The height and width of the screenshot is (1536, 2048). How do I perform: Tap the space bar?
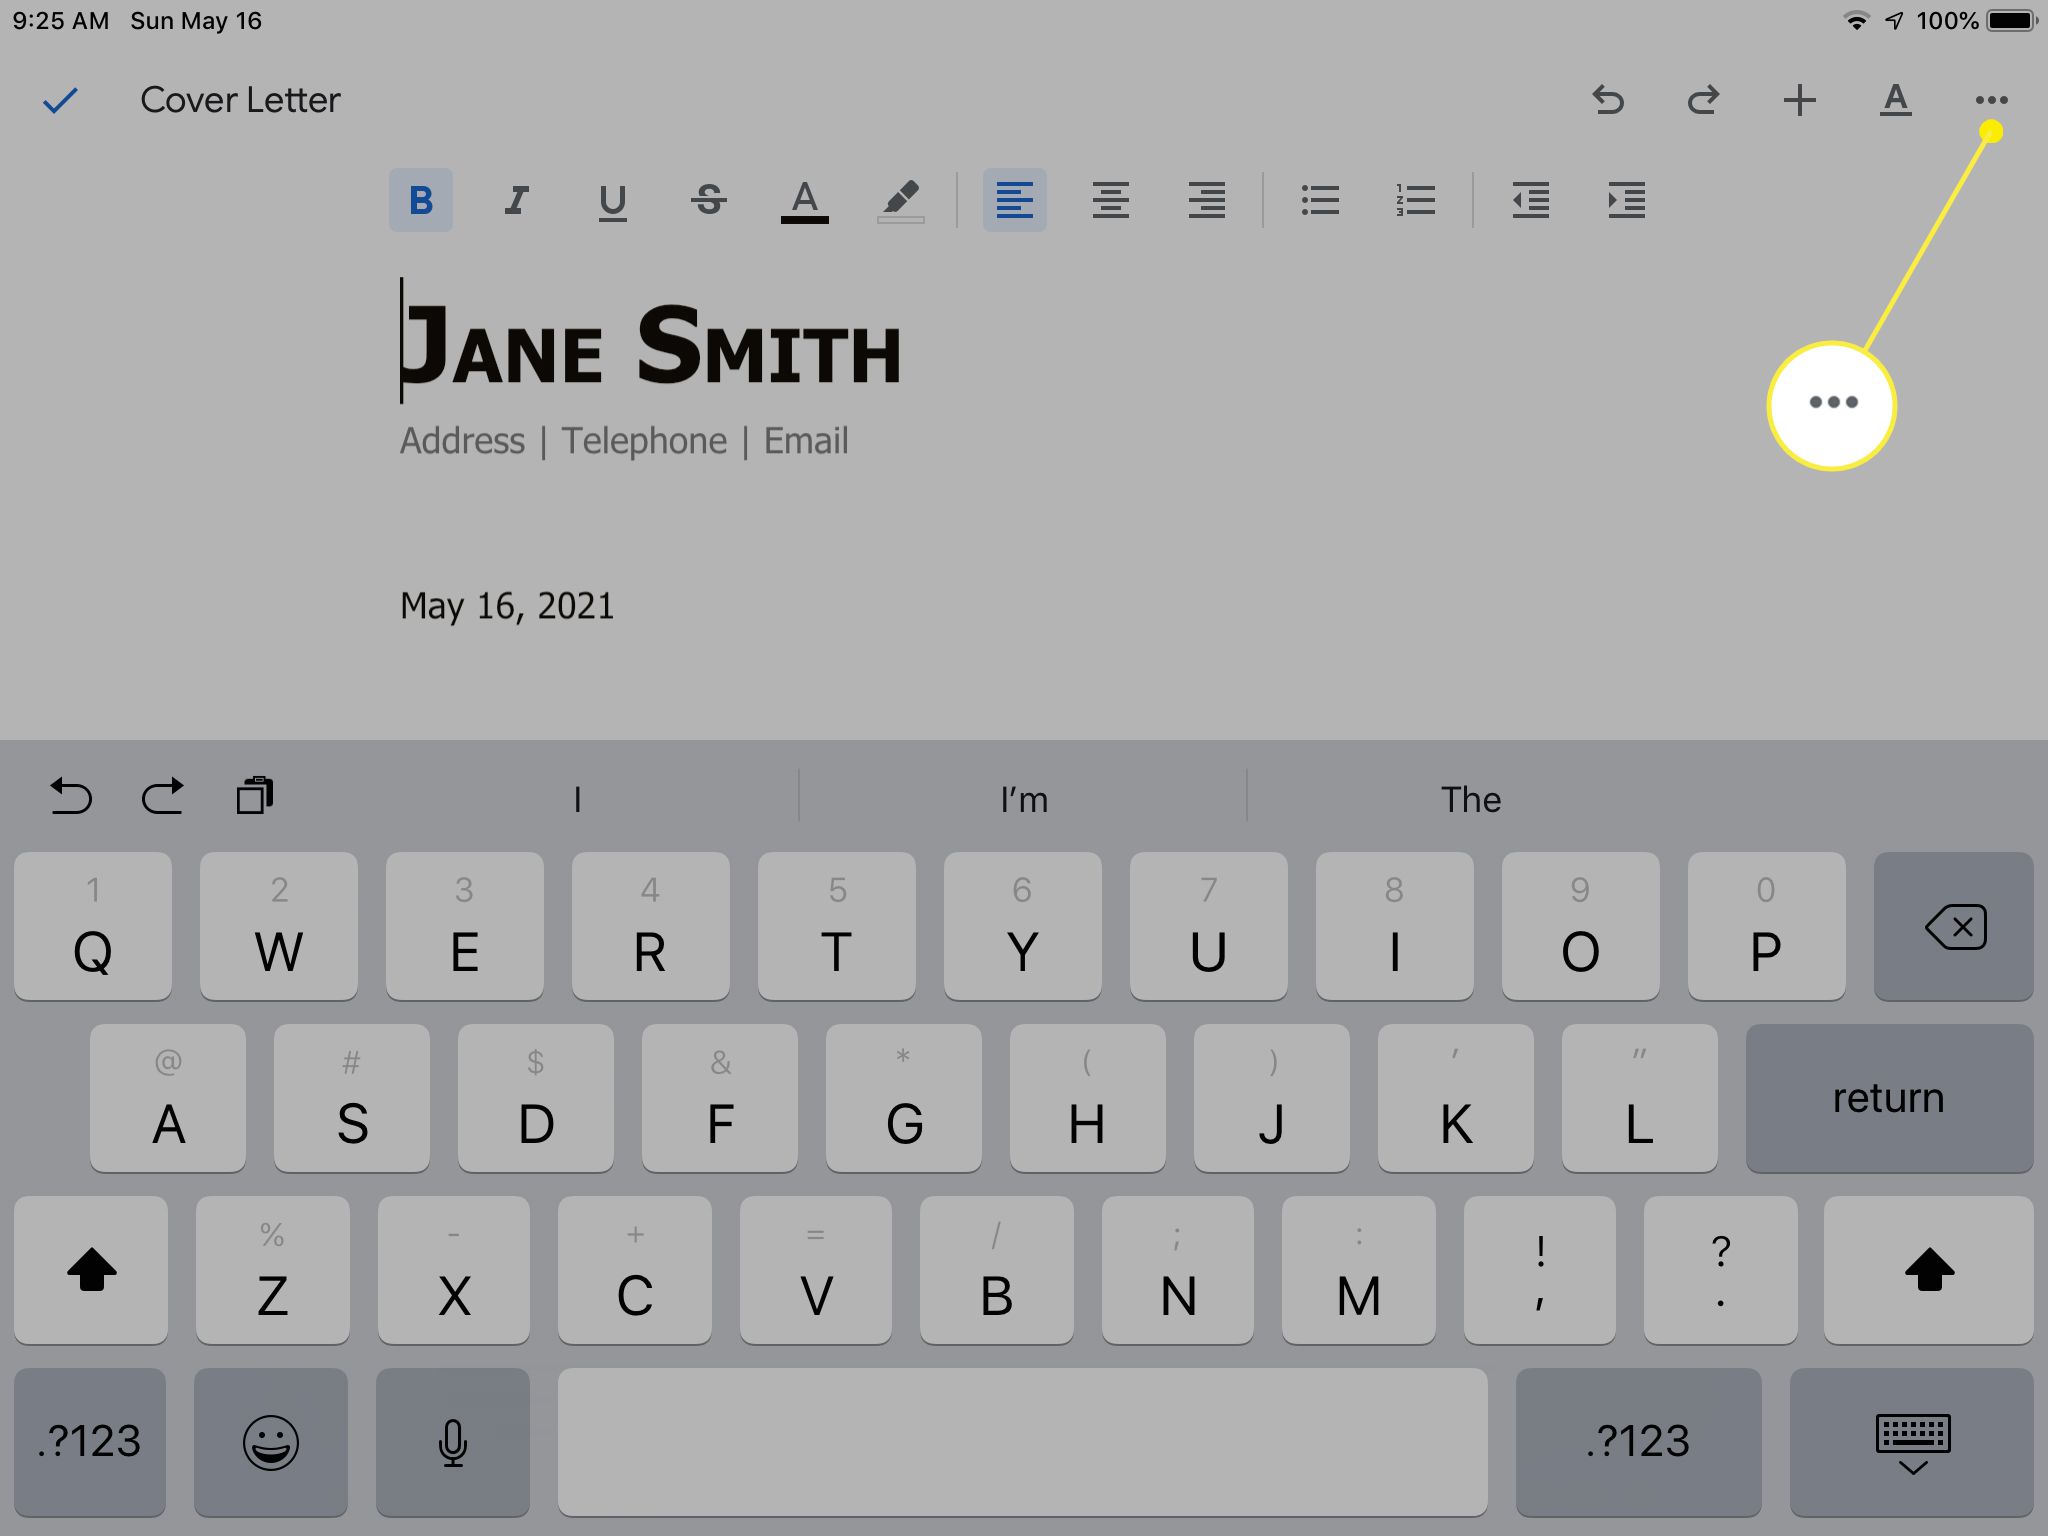click(1023, 1442)
